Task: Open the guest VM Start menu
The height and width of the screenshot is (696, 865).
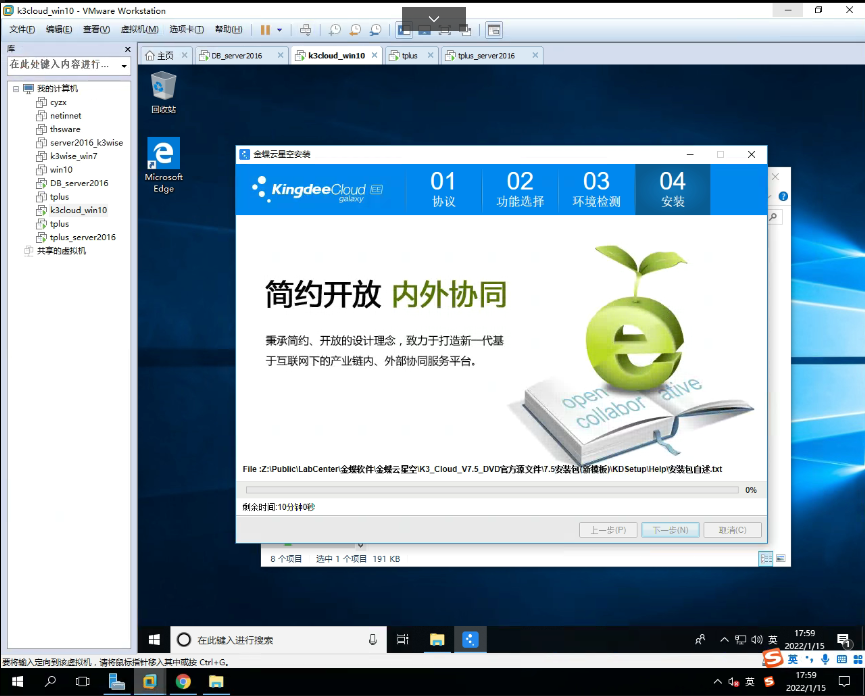Action: coord(154,640)
